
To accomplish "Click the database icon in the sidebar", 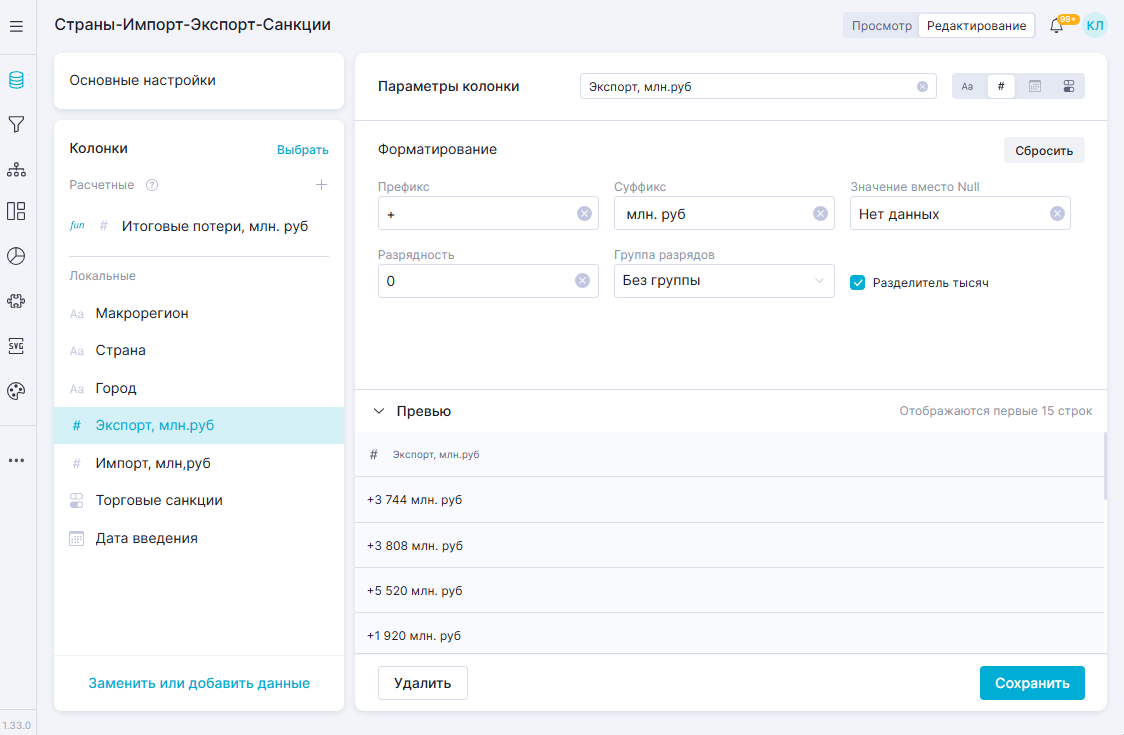I will coord(16,80).
